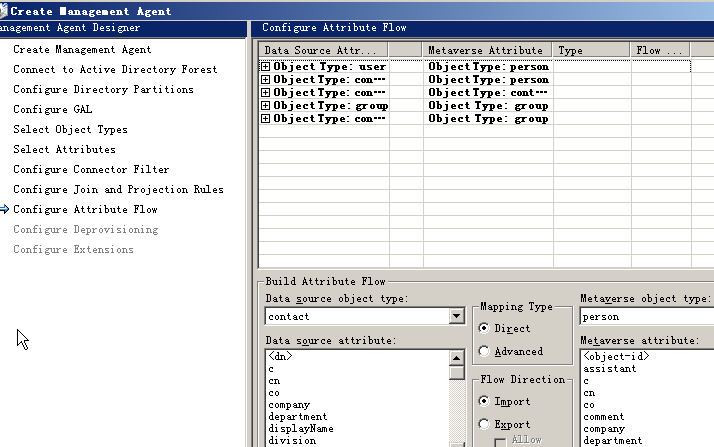Expand the con--- row mapped to cont---
714x447 pixels.
[x=265, y=93]
